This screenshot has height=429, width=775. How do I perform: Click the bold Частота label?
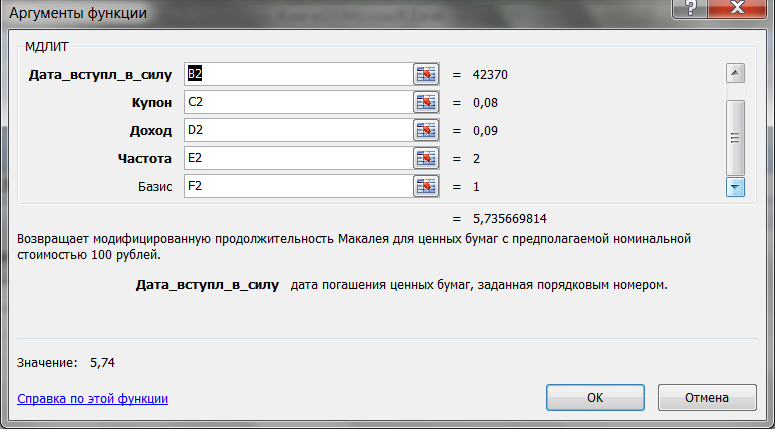click(x=145, y=159)
